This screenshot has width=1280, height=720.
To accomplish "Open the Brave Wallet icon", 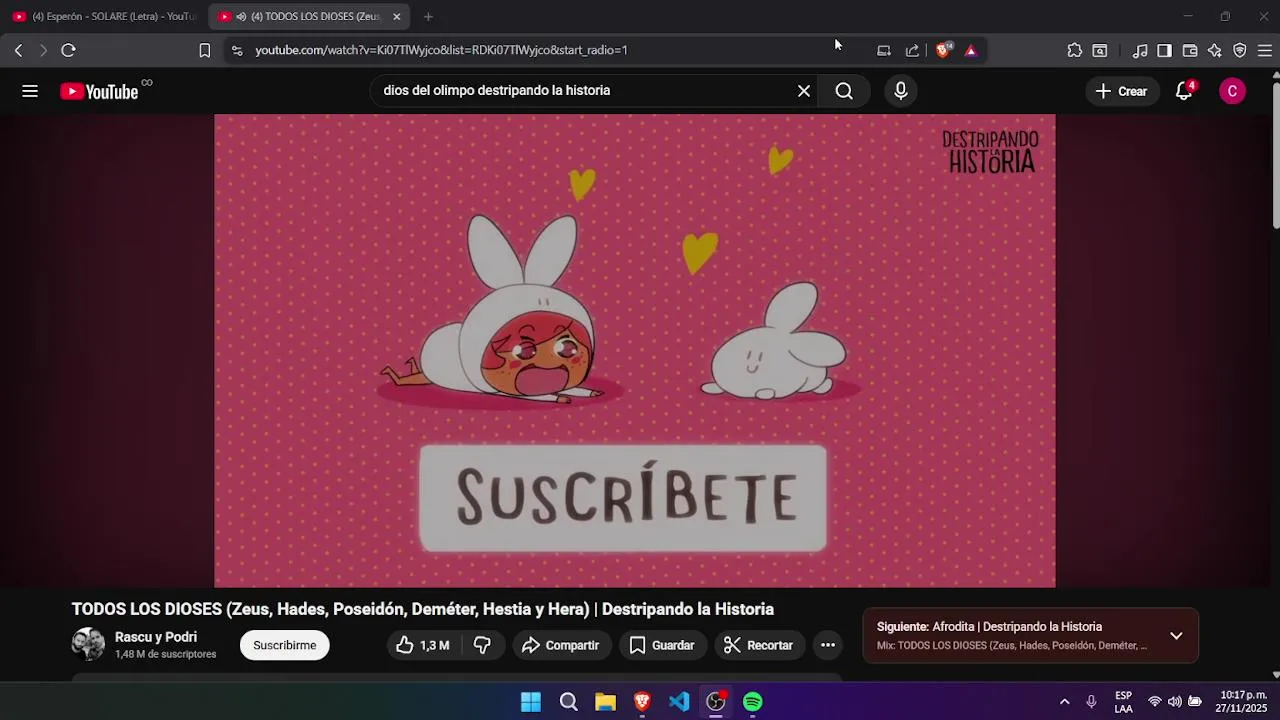I will [1190, 50].
